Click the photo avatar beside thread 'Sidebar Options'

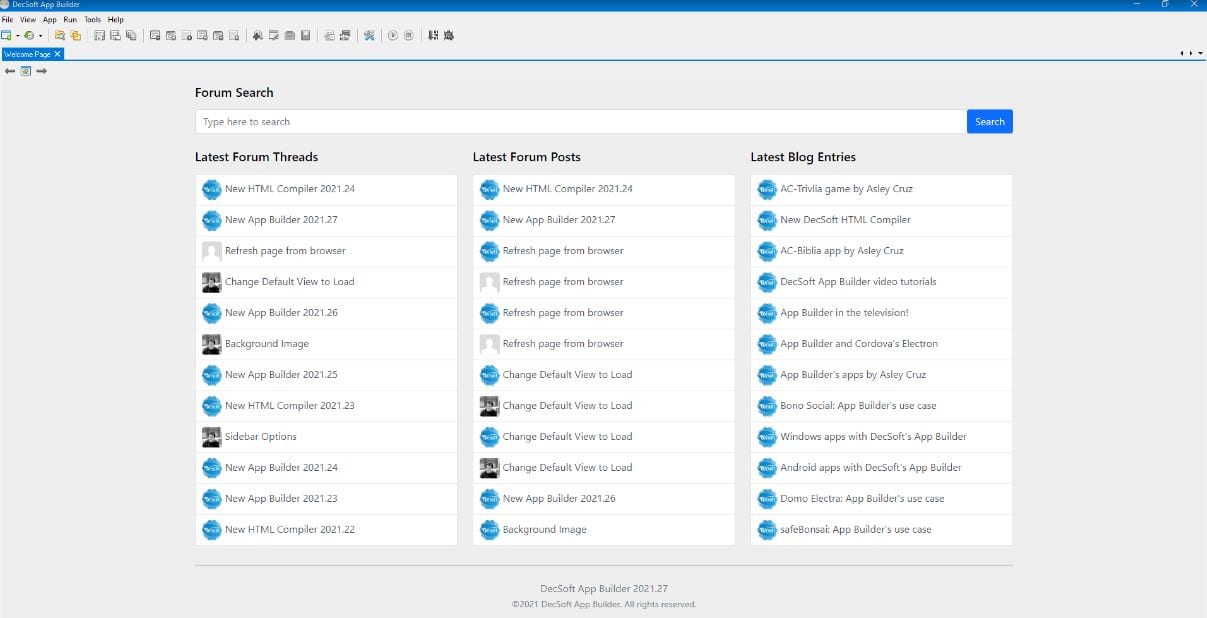[x=211, y=437]
